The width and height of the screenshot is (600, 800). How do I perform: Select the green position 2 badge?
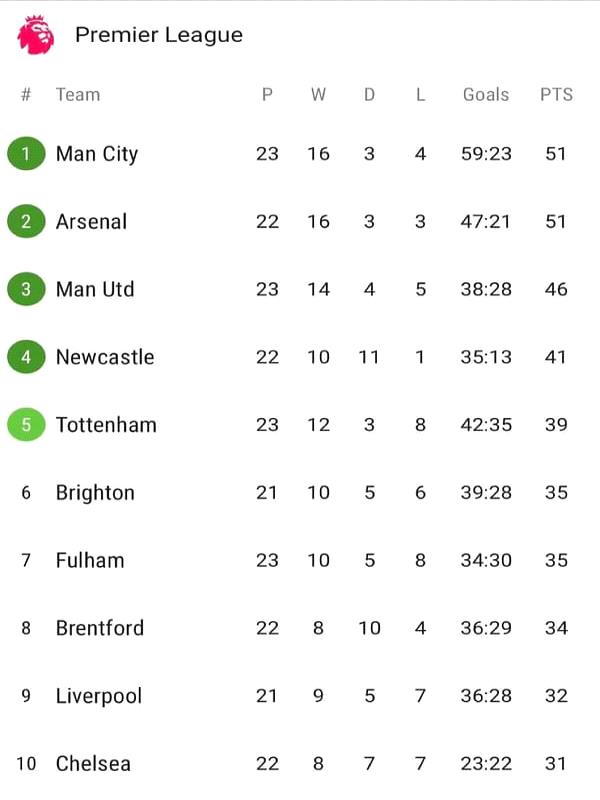point(26,221)
